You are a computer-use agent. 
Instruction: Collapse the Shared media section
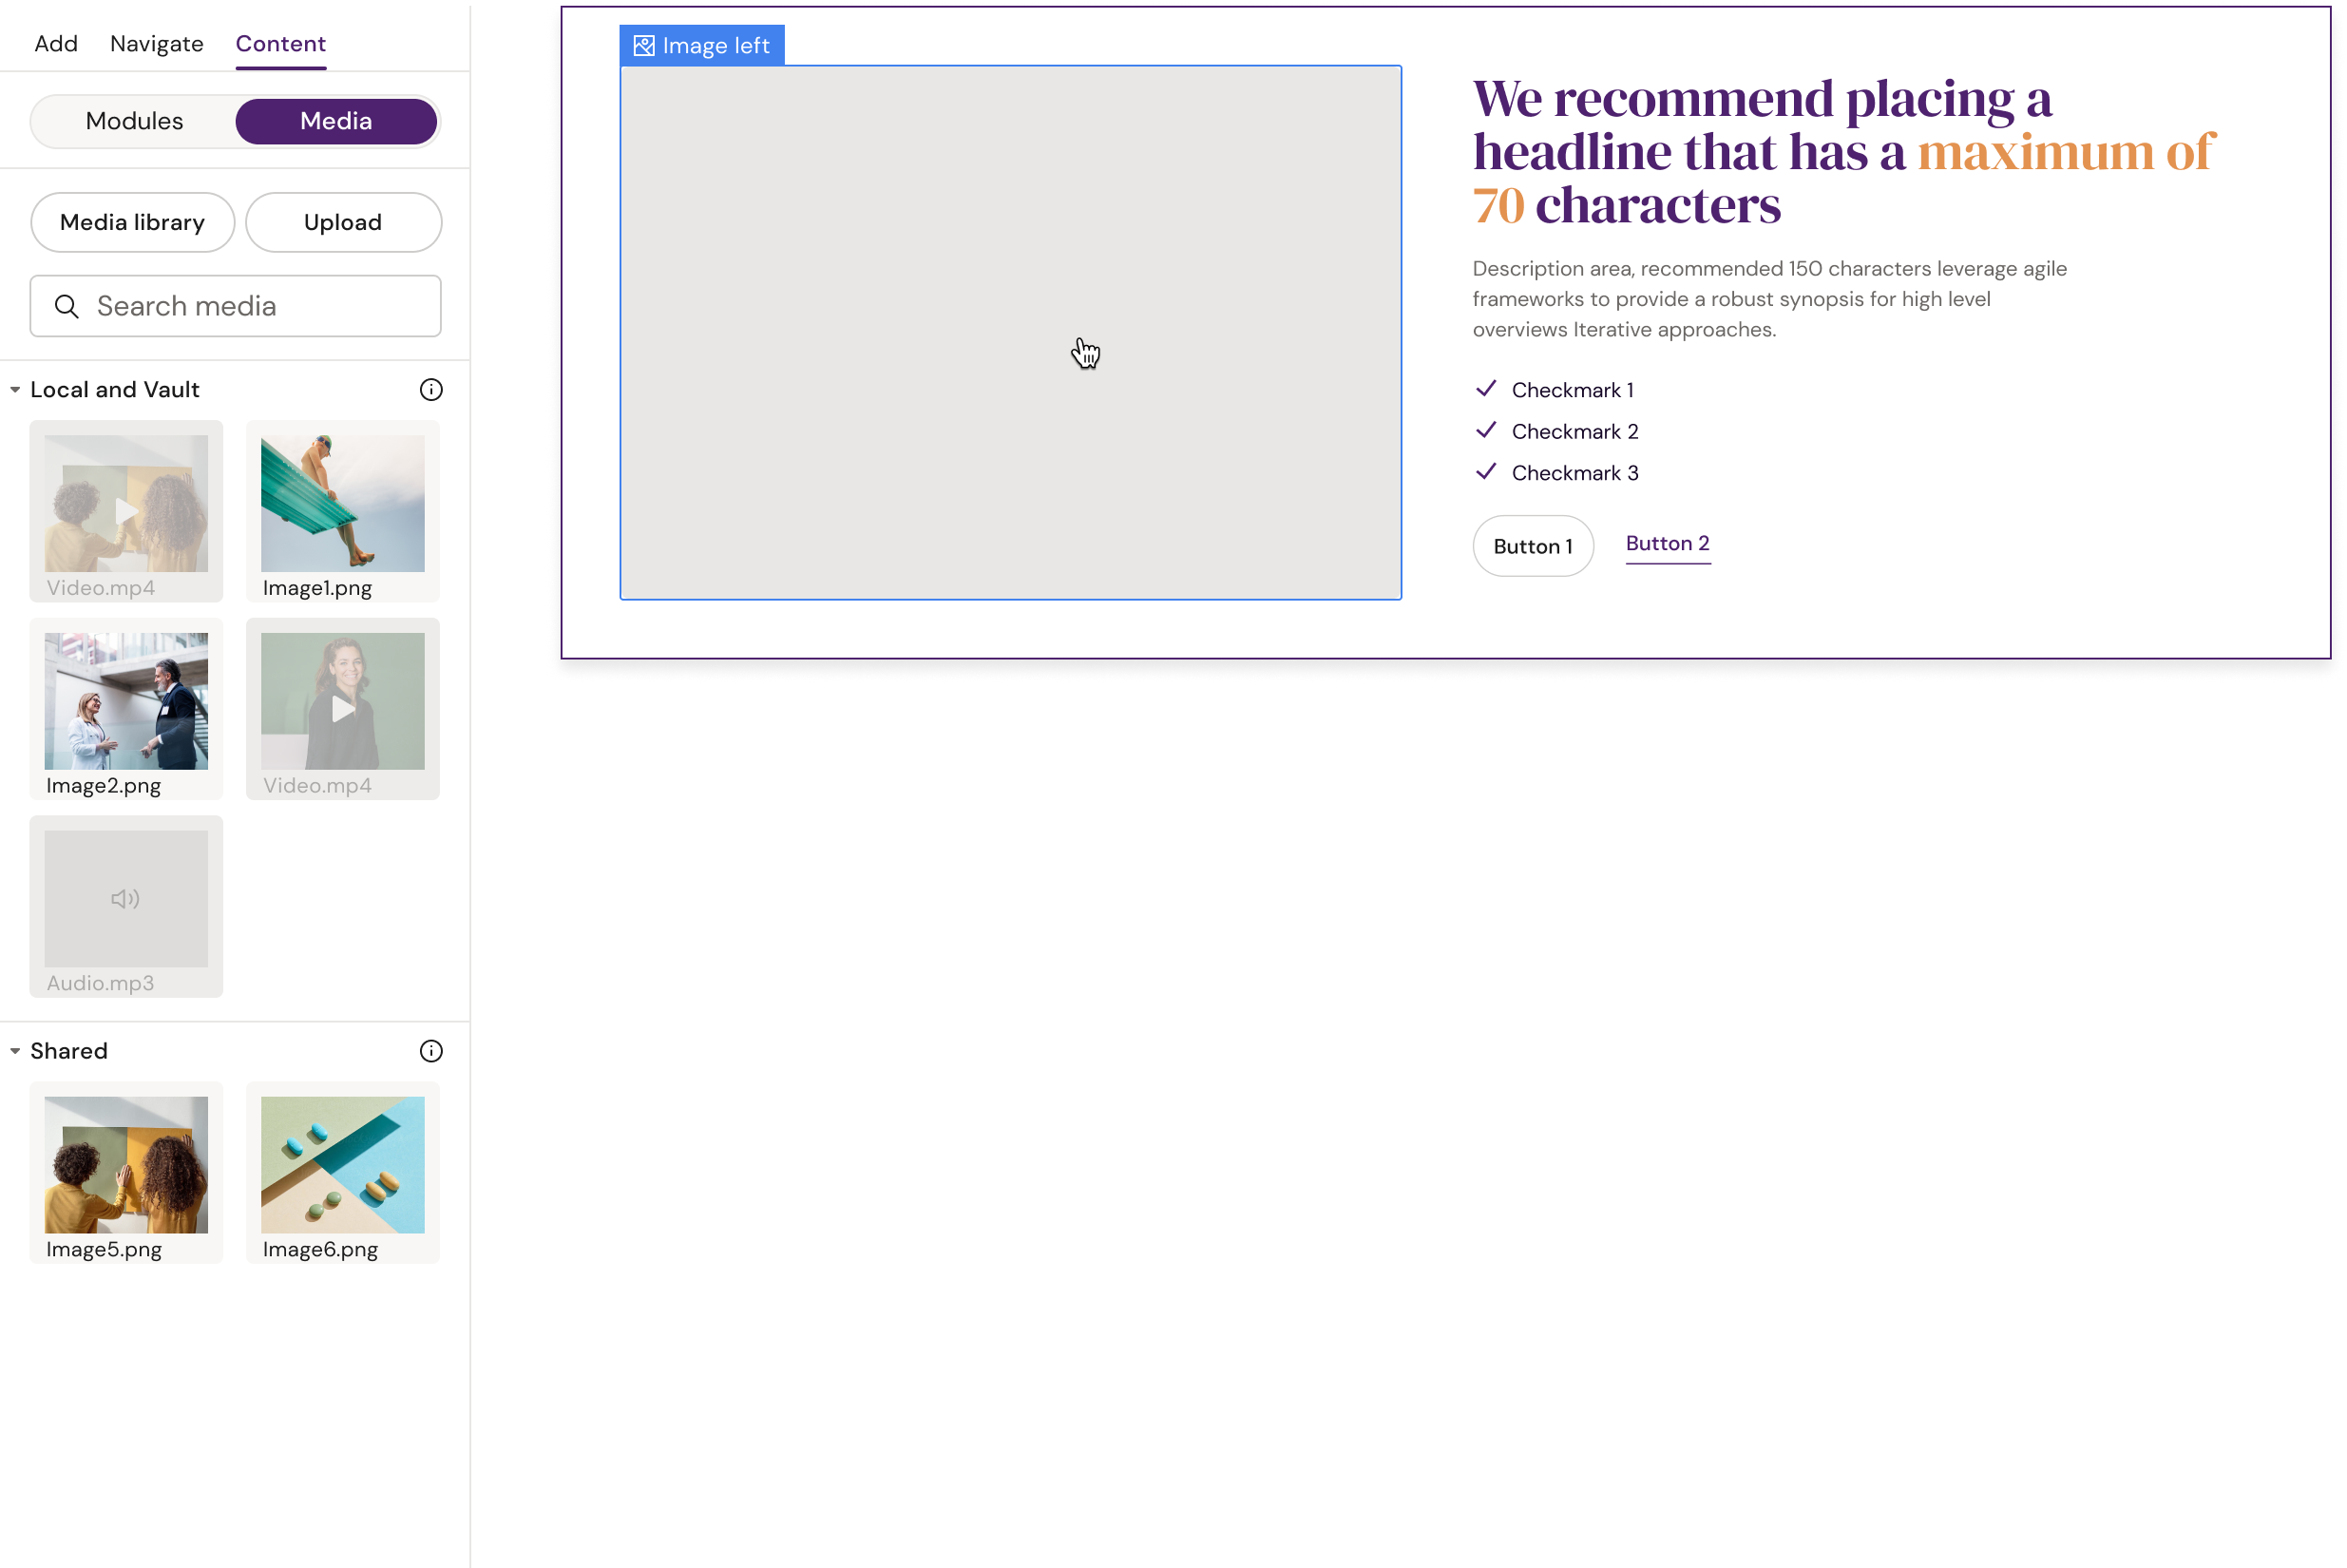(x=14, y=1050)
